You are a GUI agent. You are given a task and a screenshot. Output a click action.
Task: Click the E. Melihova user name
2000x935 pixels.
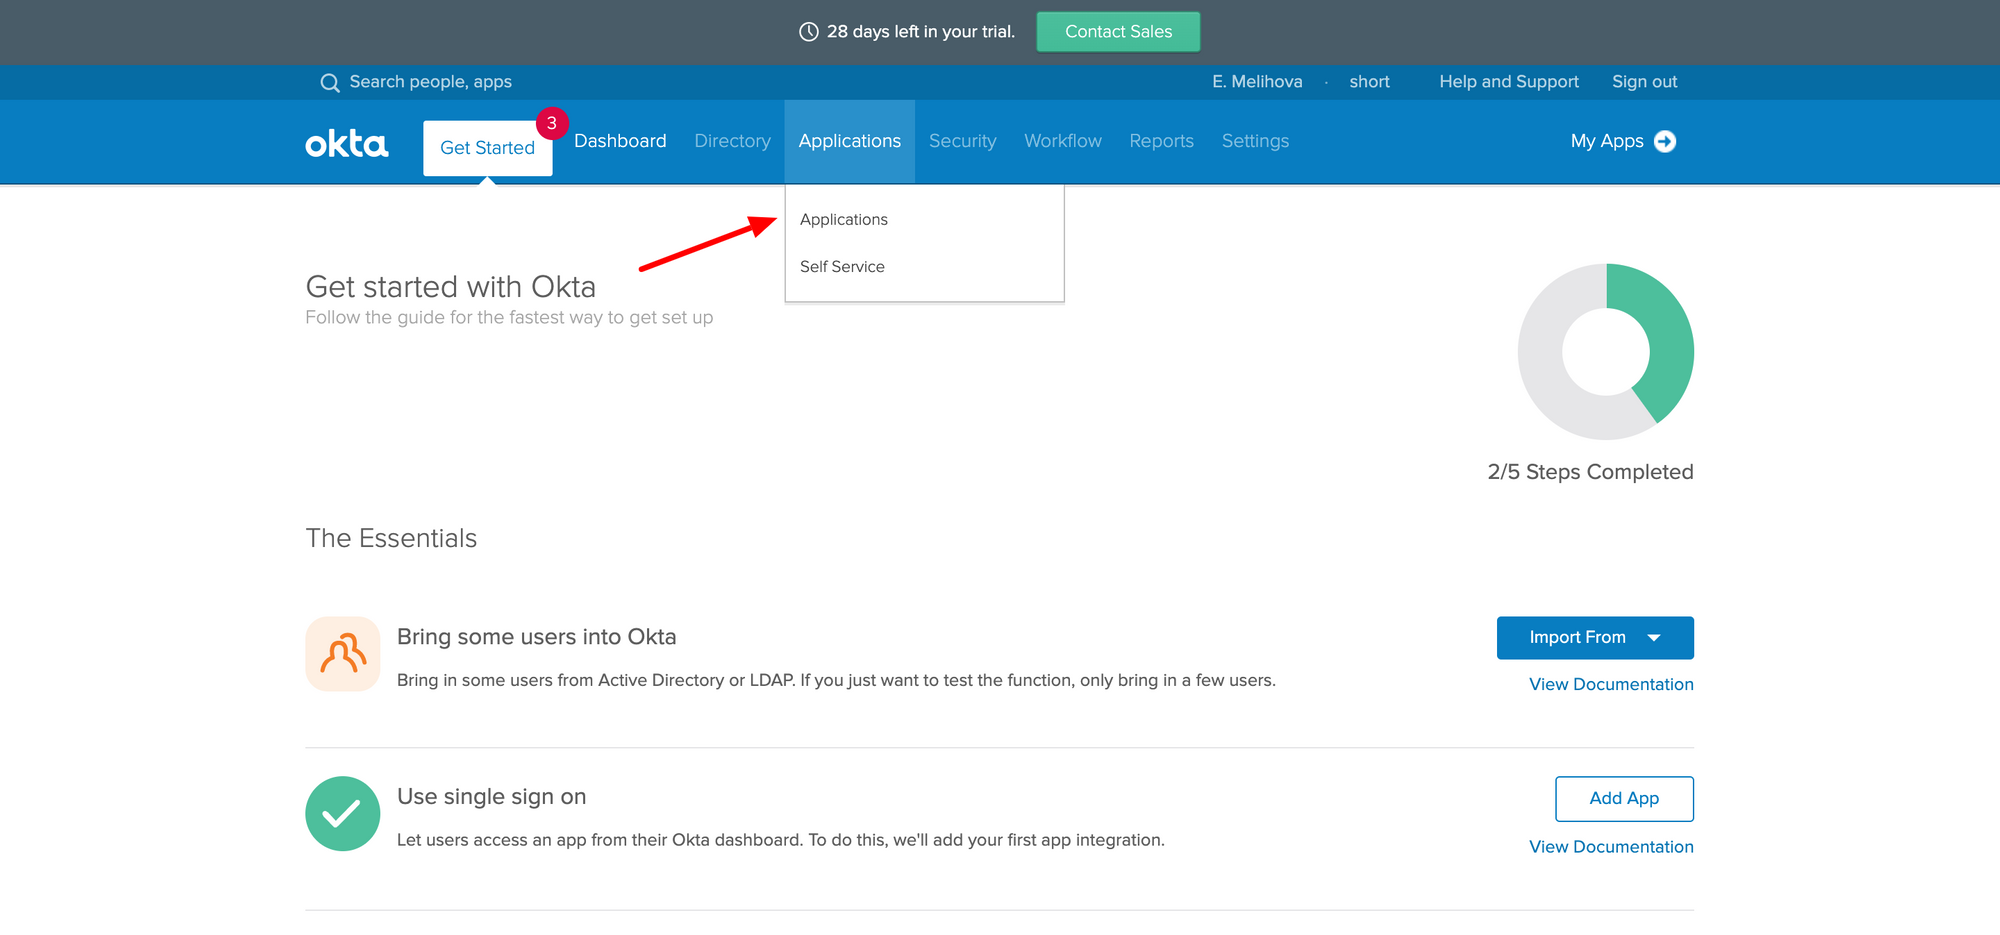[1257, 82]
